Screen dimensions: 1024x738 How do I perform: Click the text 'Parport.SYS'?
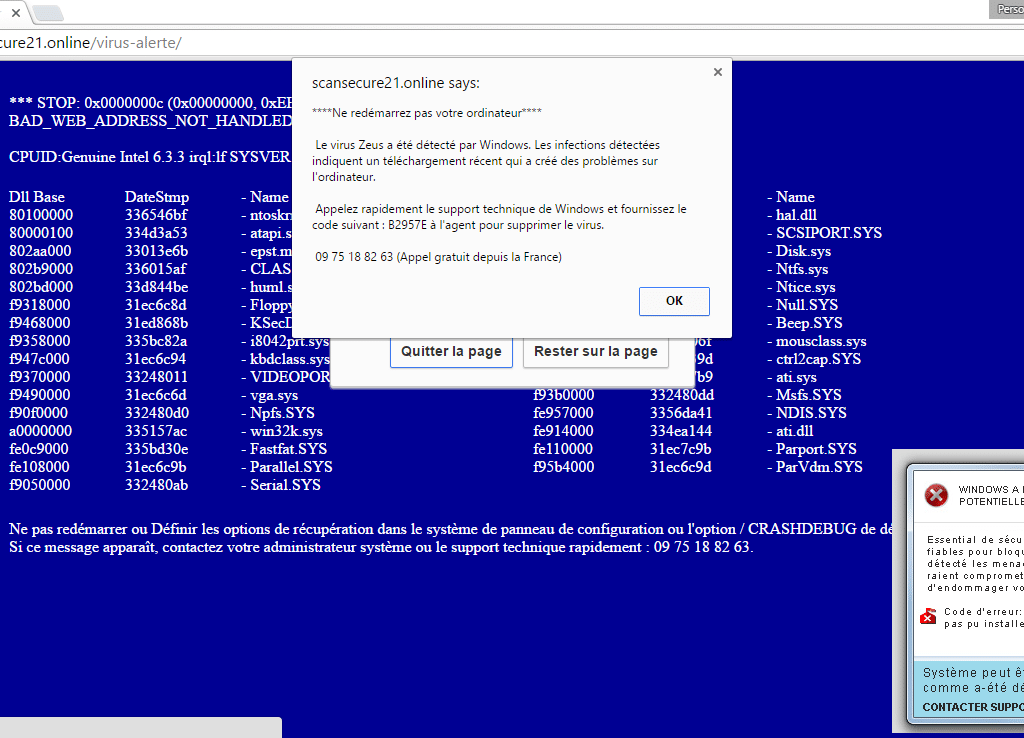816,449
